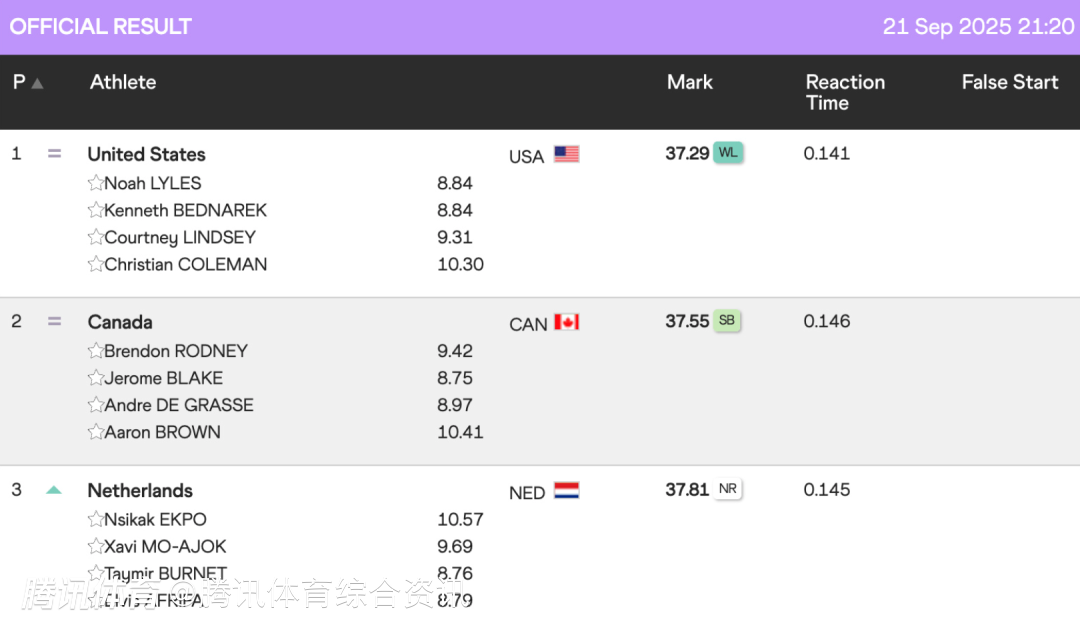Toggle favorite star for Jerome BLAKE
Image resolution: width=1080 pixels, height=629 pixels.
pyautogui.click(x=96, y=378)
